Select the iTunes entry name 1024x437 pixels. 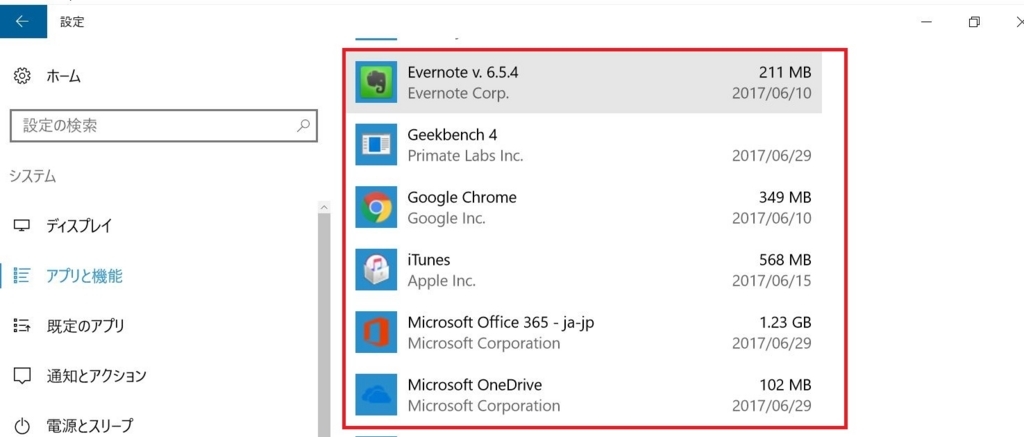tap(429, 260)
